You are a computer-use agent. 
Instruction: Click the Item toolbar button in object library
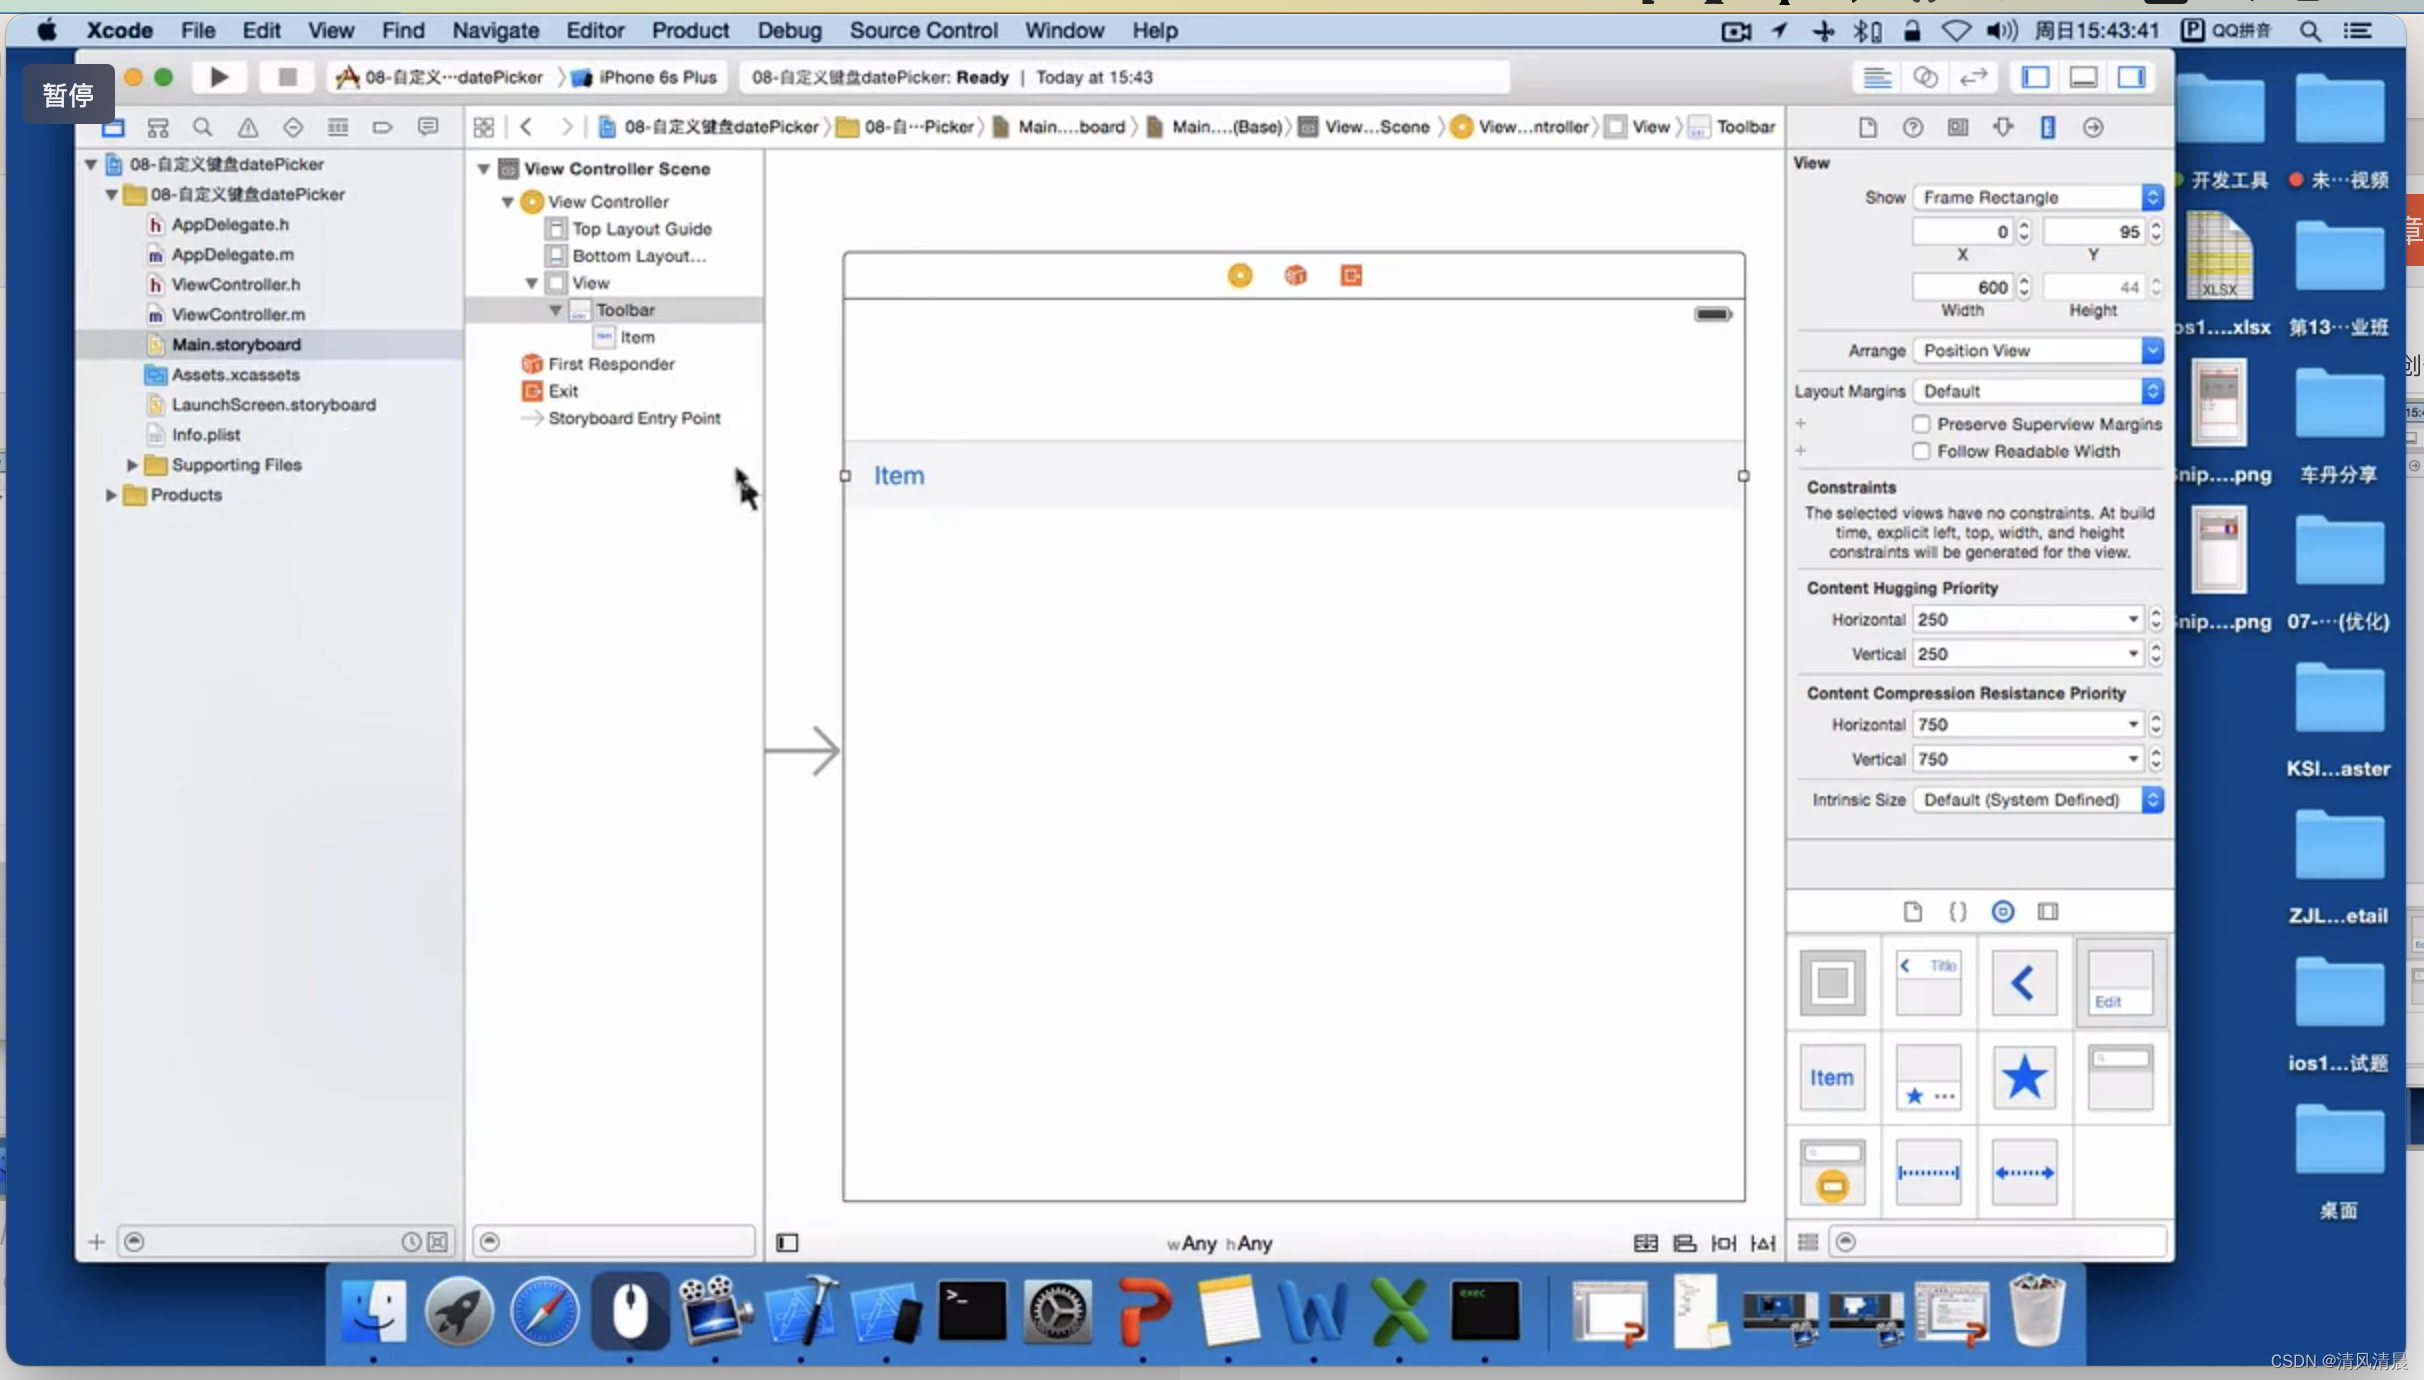(x=1830, y=1077)
